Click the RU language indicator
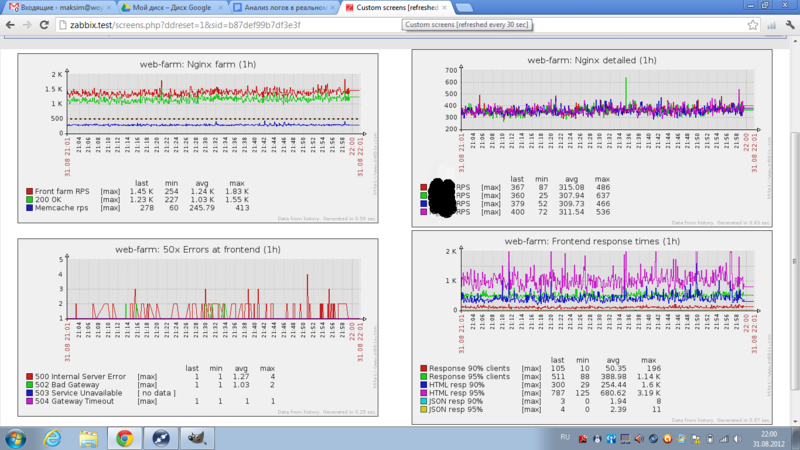The image size is (800, 450). pyautogui.click(x=565, y=437)
